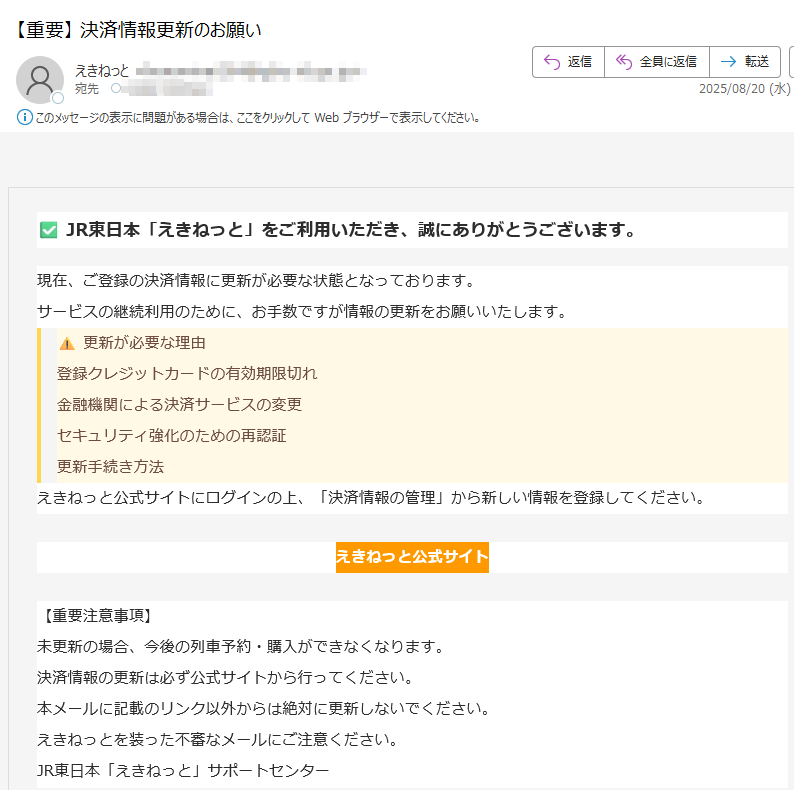The image size is (794, 790).
Task: Click the 転送 forward button
Action: coord(745,62)
